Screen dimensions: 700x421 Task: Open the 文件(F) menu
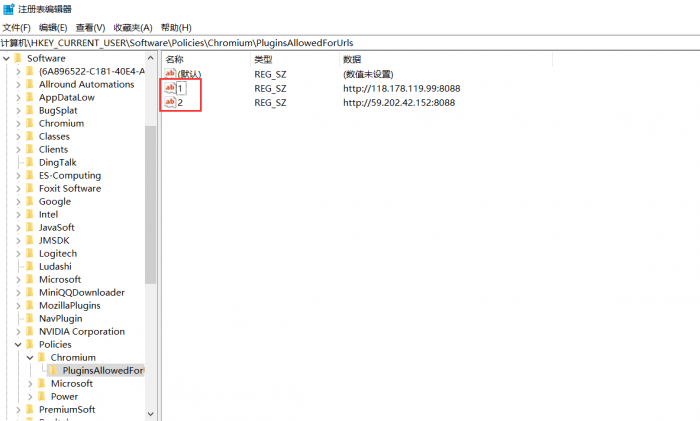16,28
